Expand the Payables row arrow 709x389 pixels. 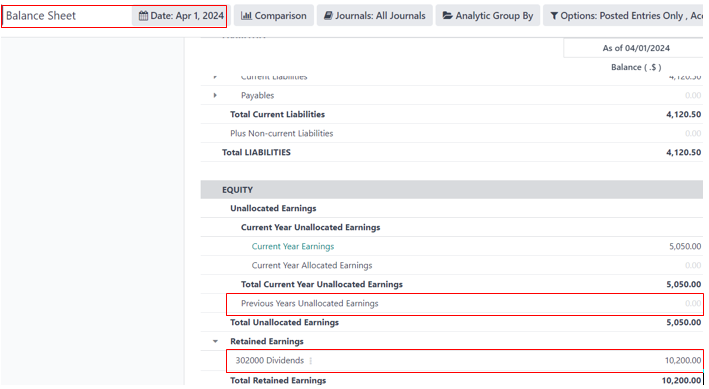pos(215,95)
